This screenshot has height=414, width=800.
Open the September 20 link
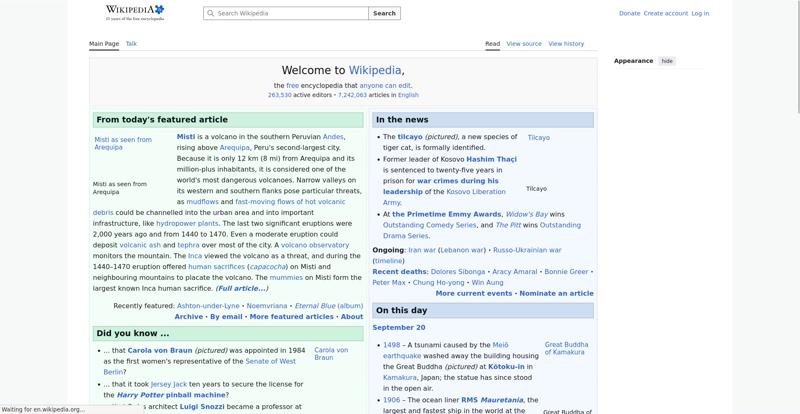tap(398, 328)
